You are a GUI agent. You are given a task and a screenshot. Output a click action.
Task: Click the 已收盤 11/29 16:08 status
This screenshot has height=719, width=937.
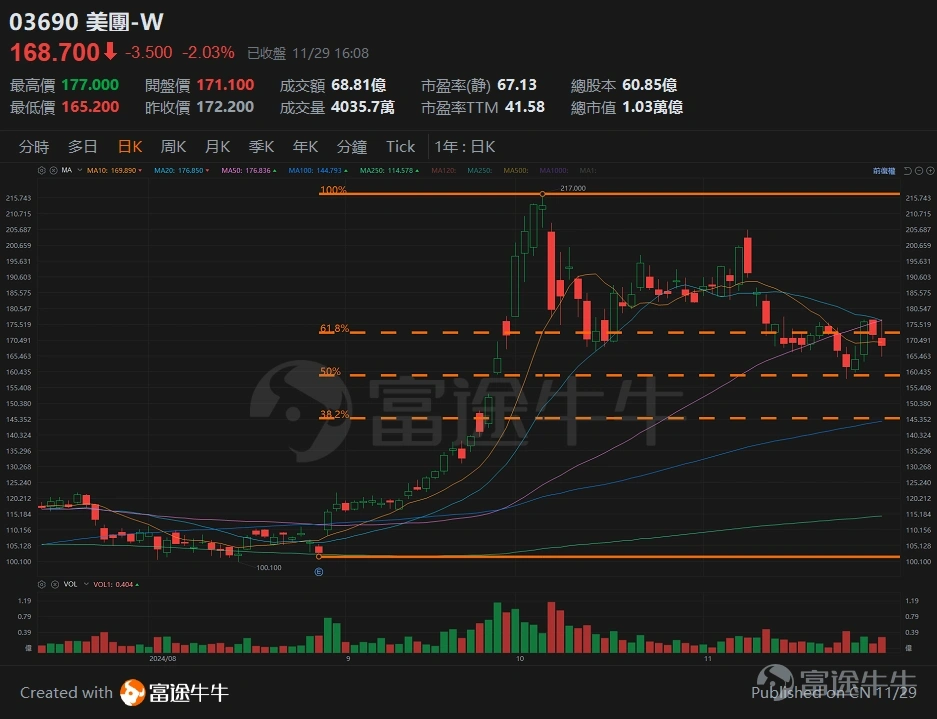coord(308,53)
